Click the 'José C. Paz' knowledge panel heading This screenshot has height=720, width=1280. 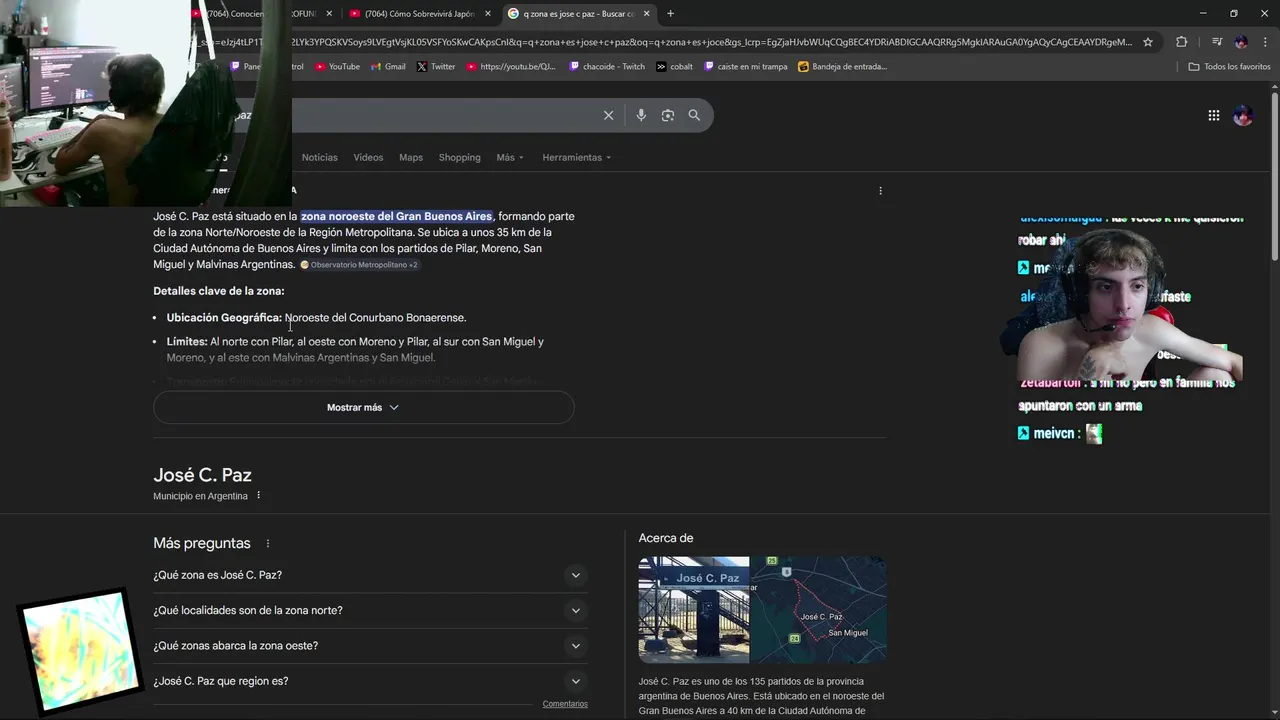[x=202, y=475]
